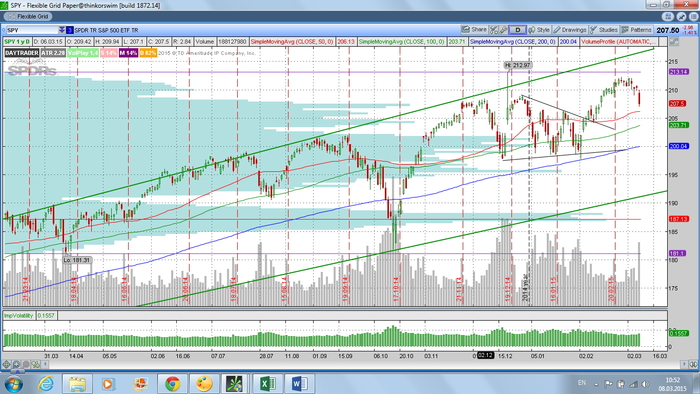The image size is (700, 394).
Task: Click the D 82% orange label
Action: pyautogui.click(x=148, y=53)
